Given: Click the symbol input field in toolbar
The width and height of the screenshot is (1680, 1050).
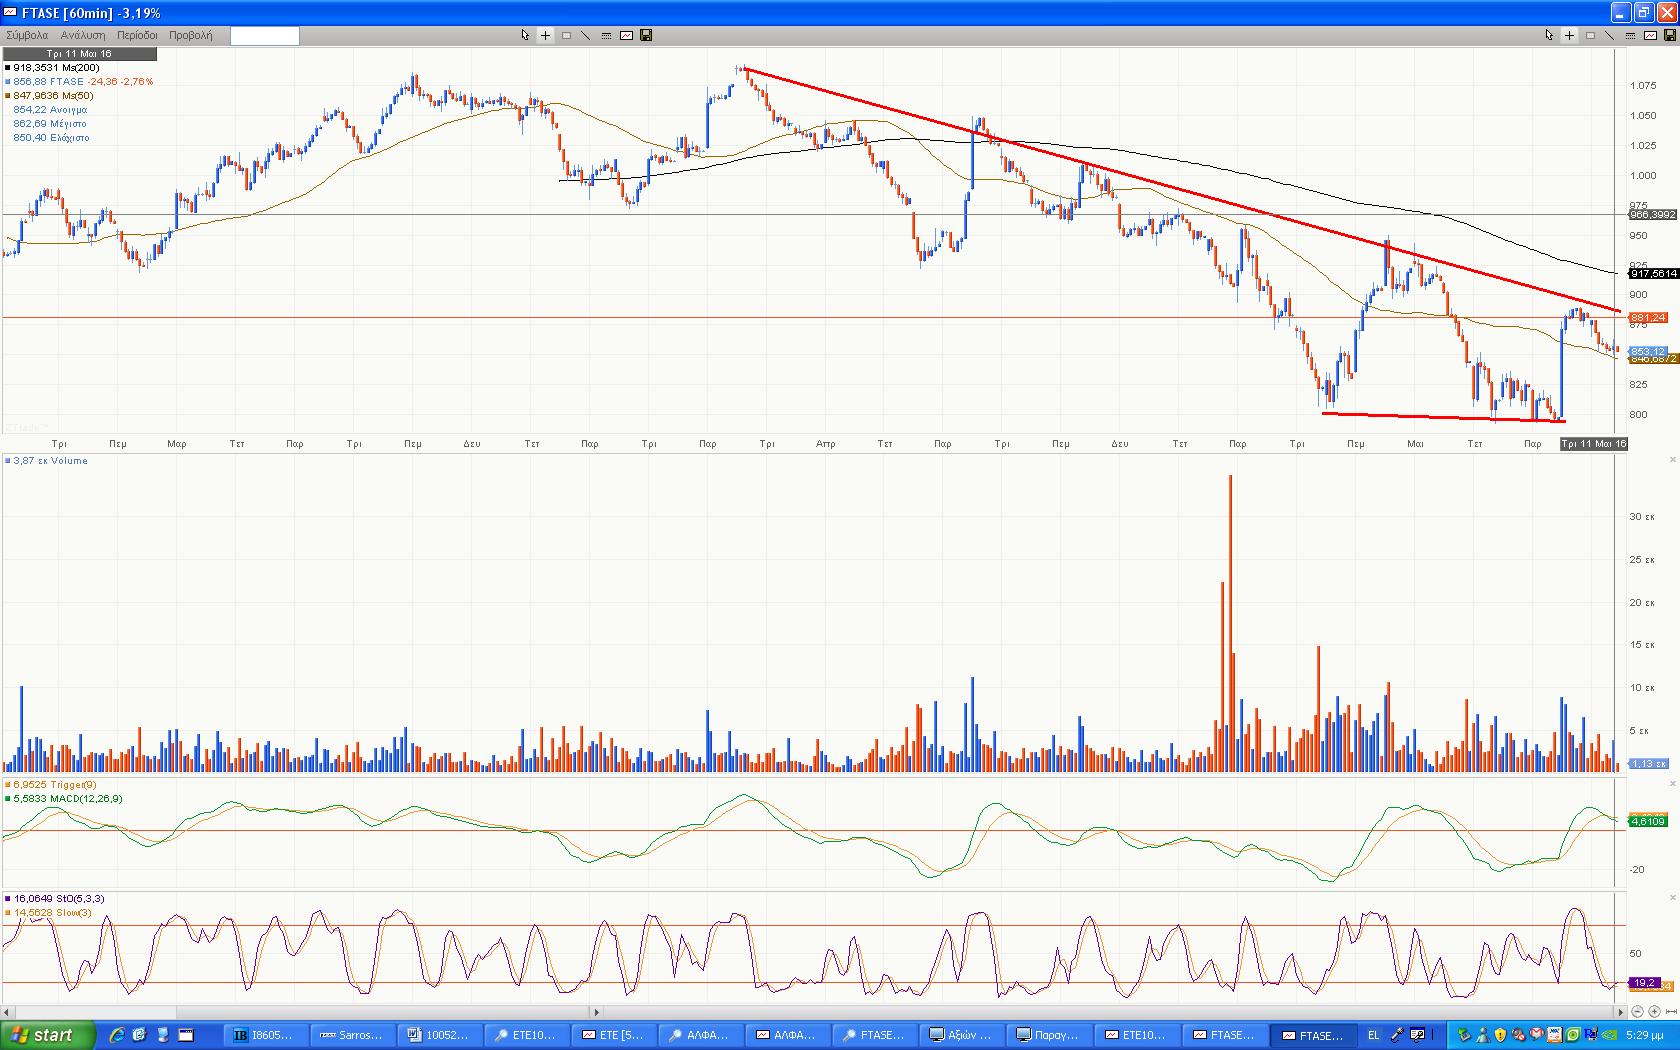Looking at the screenshot, I should [264, 36].
